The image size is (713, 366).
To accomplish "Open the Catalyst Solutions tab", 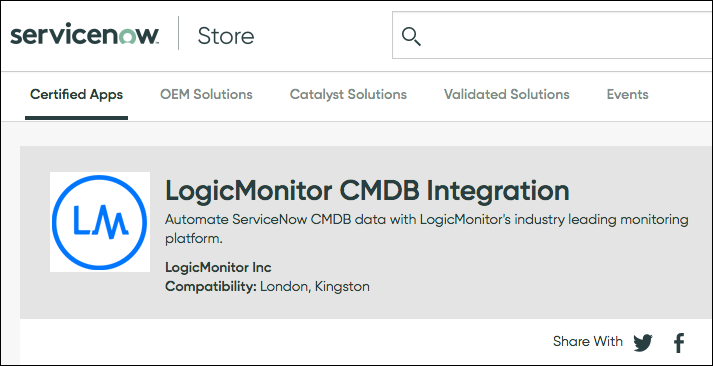I will [x=348, y=95].
